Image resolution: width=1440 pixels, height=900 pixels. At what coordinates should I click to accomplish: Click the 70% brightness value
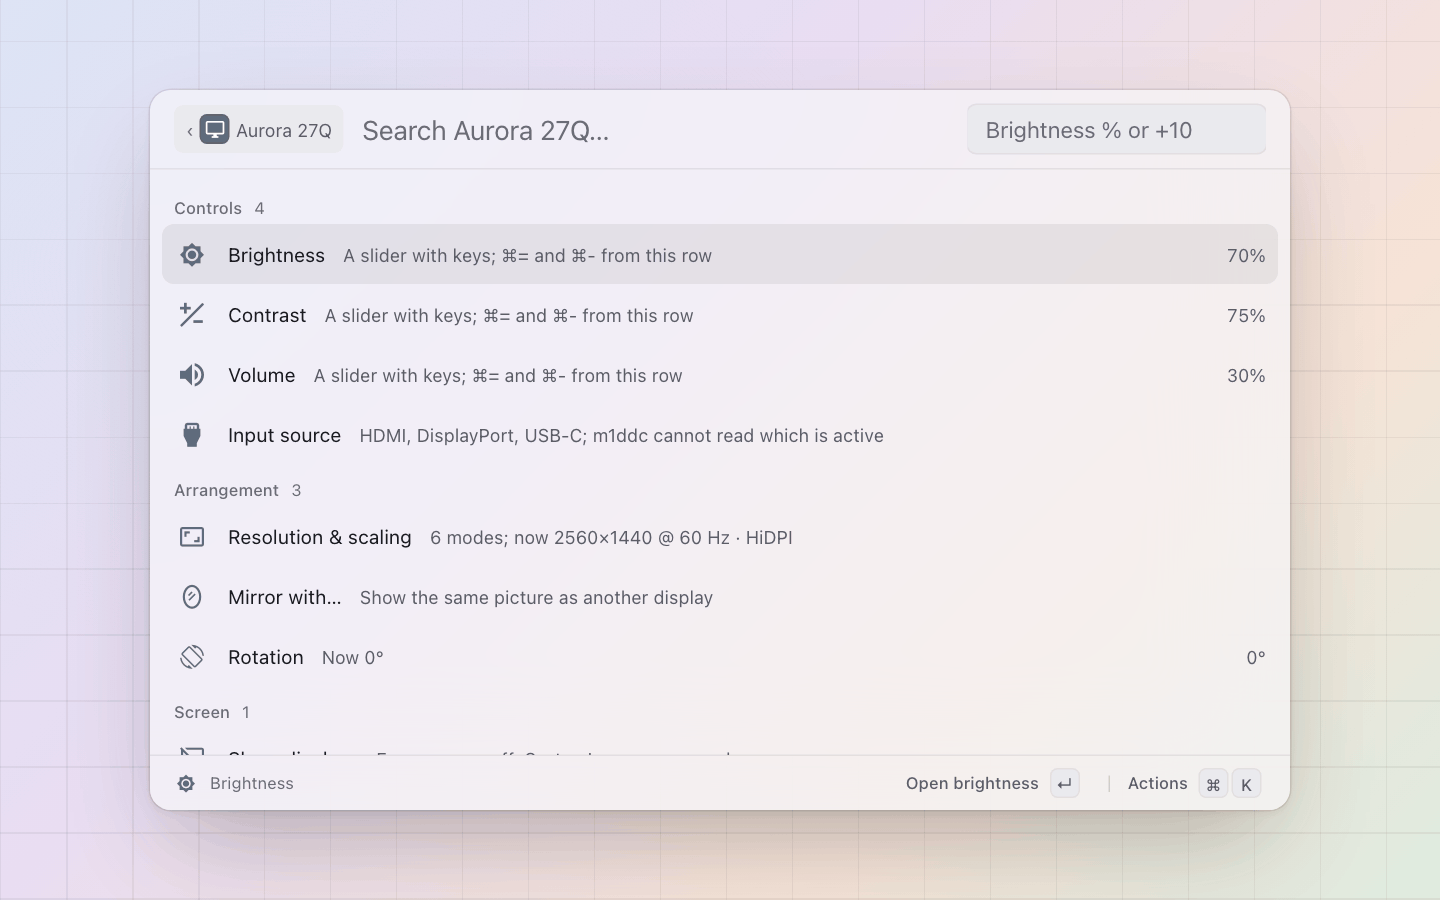(x=1246, y=255)
